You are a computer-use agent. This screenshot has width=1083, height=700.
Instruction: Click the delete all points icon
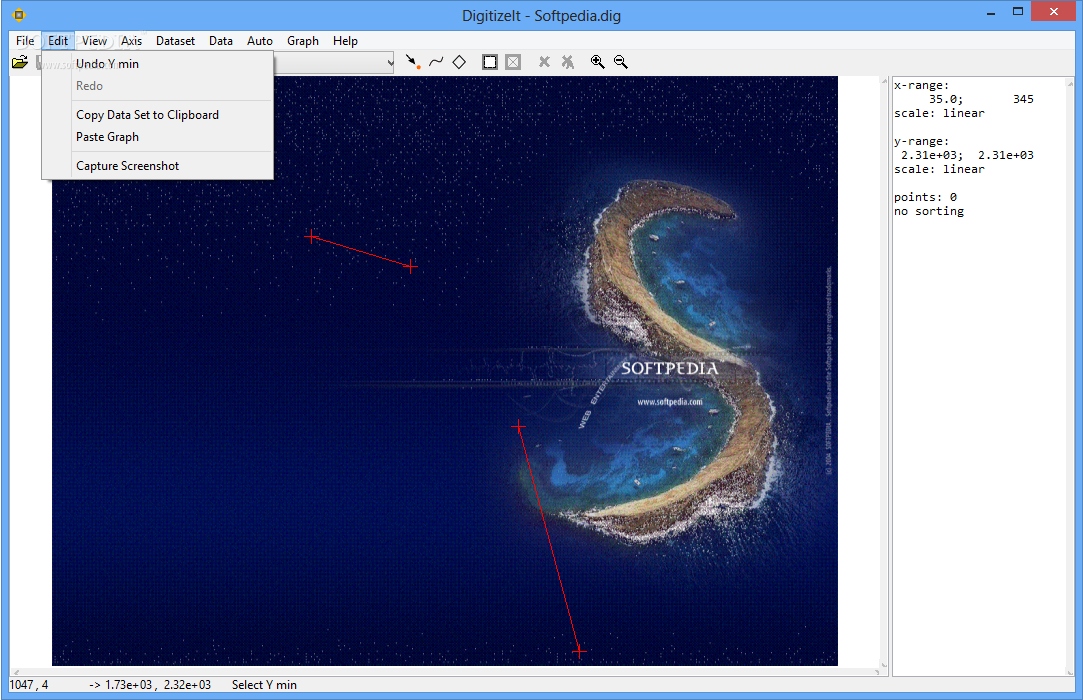pyautogui.click(x=568, y=62)
